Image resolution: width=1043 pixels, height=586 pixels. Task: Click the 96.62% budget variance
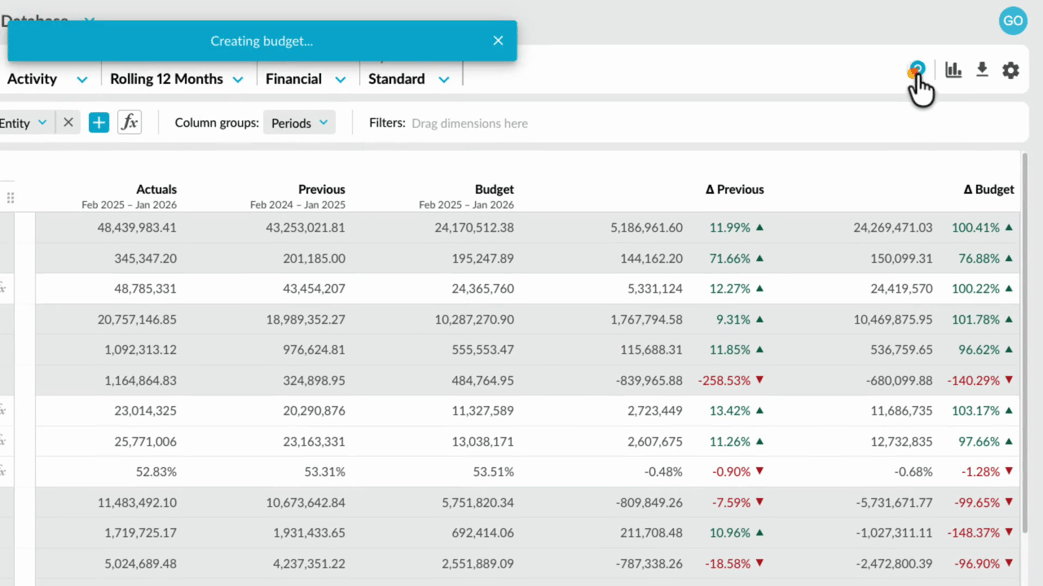[x=978, y=349]
